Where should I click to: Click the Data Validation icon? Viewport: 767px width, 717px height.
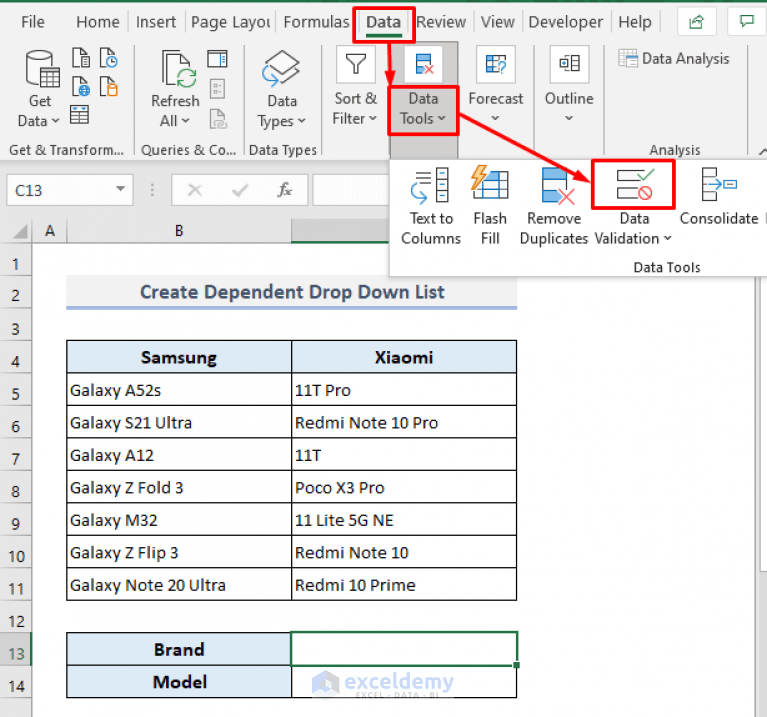coord(634,185)
